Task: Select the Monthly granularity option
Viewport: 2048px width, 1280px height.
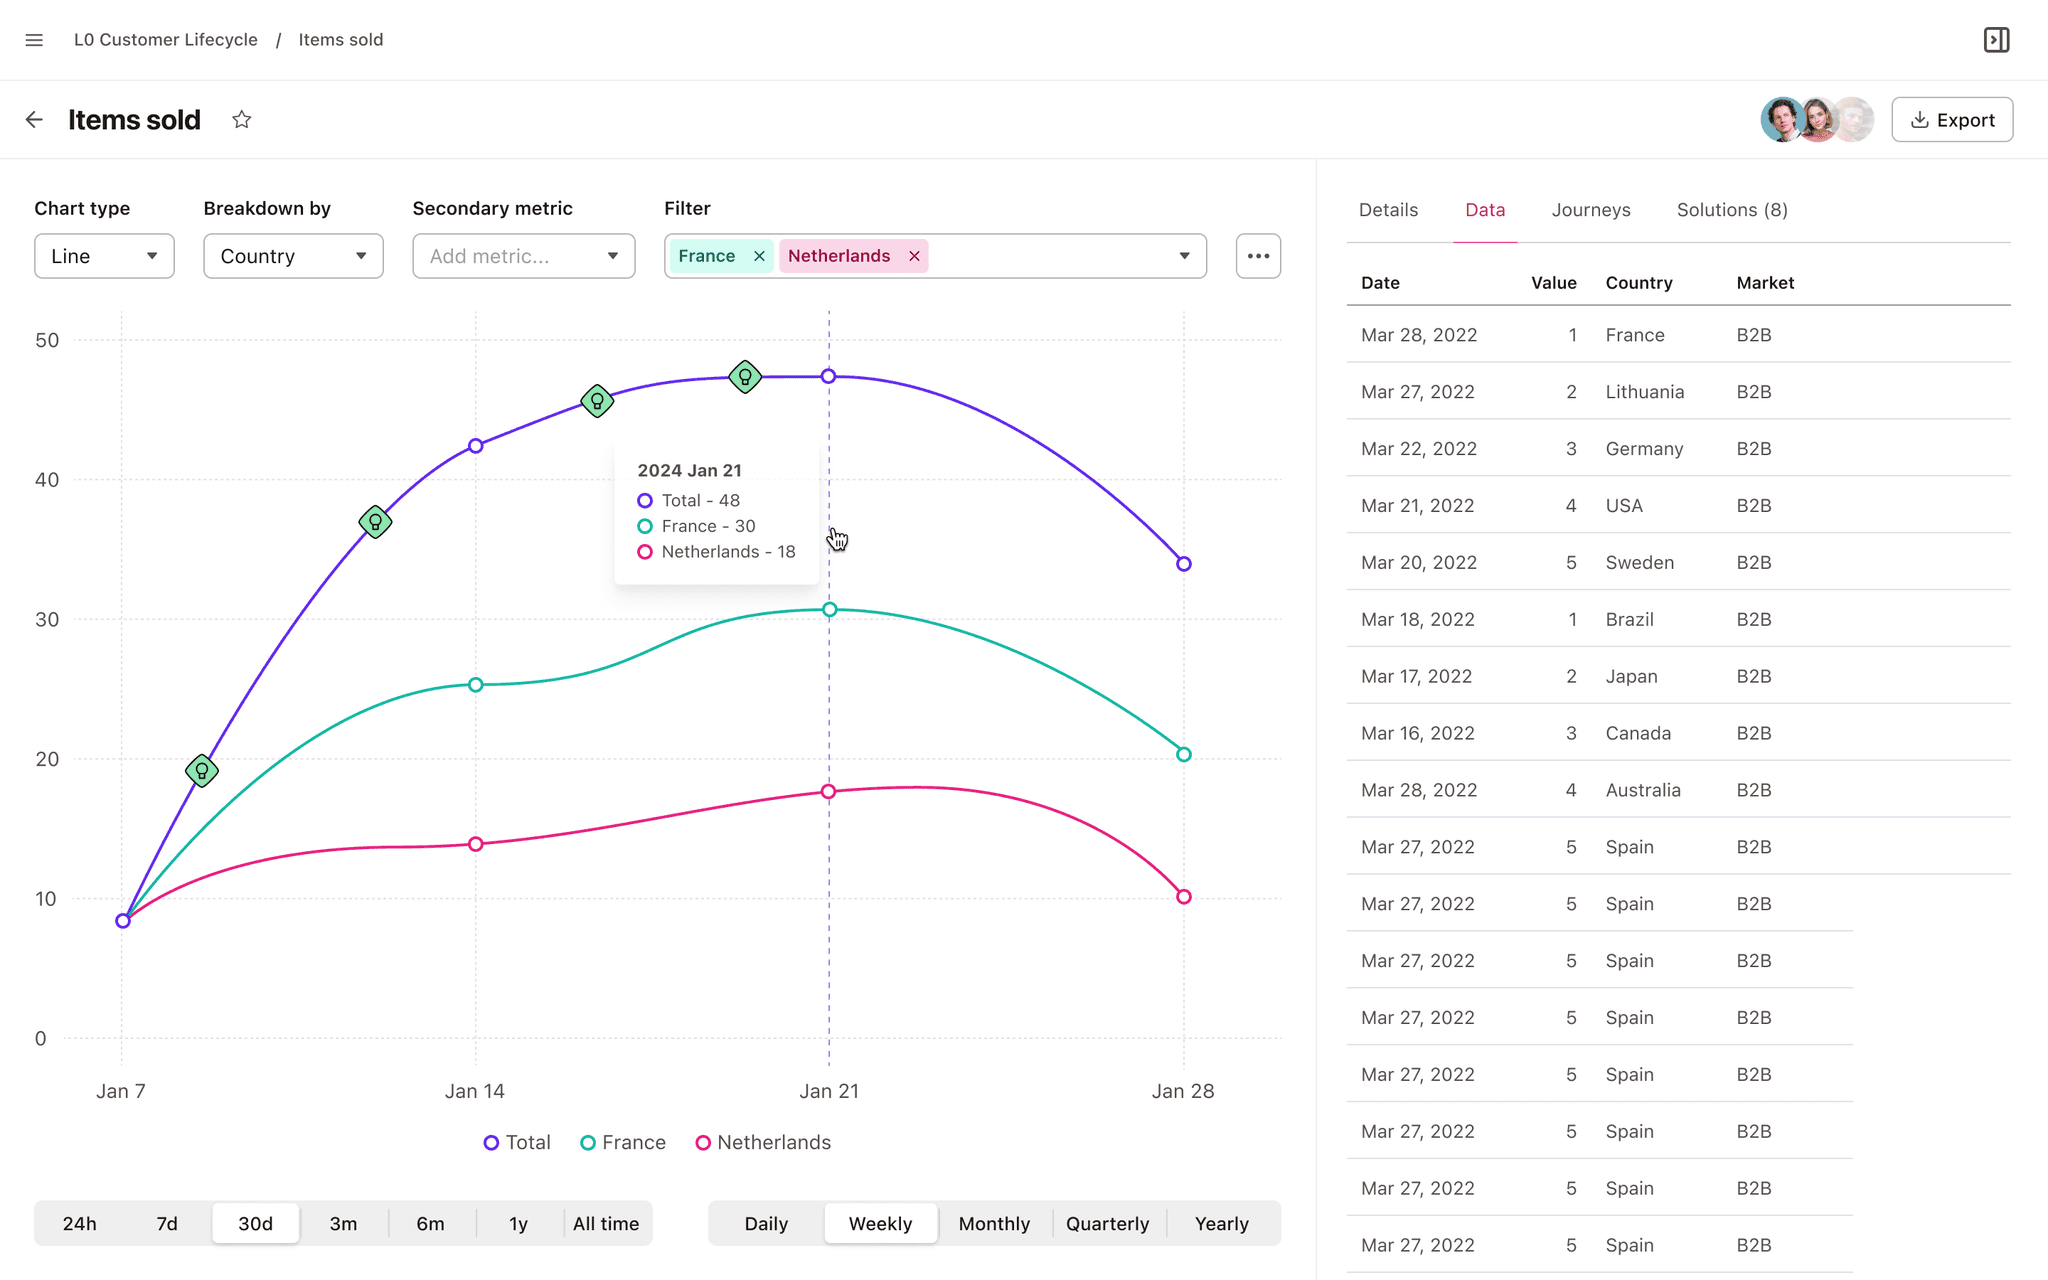Action: 994,1223
